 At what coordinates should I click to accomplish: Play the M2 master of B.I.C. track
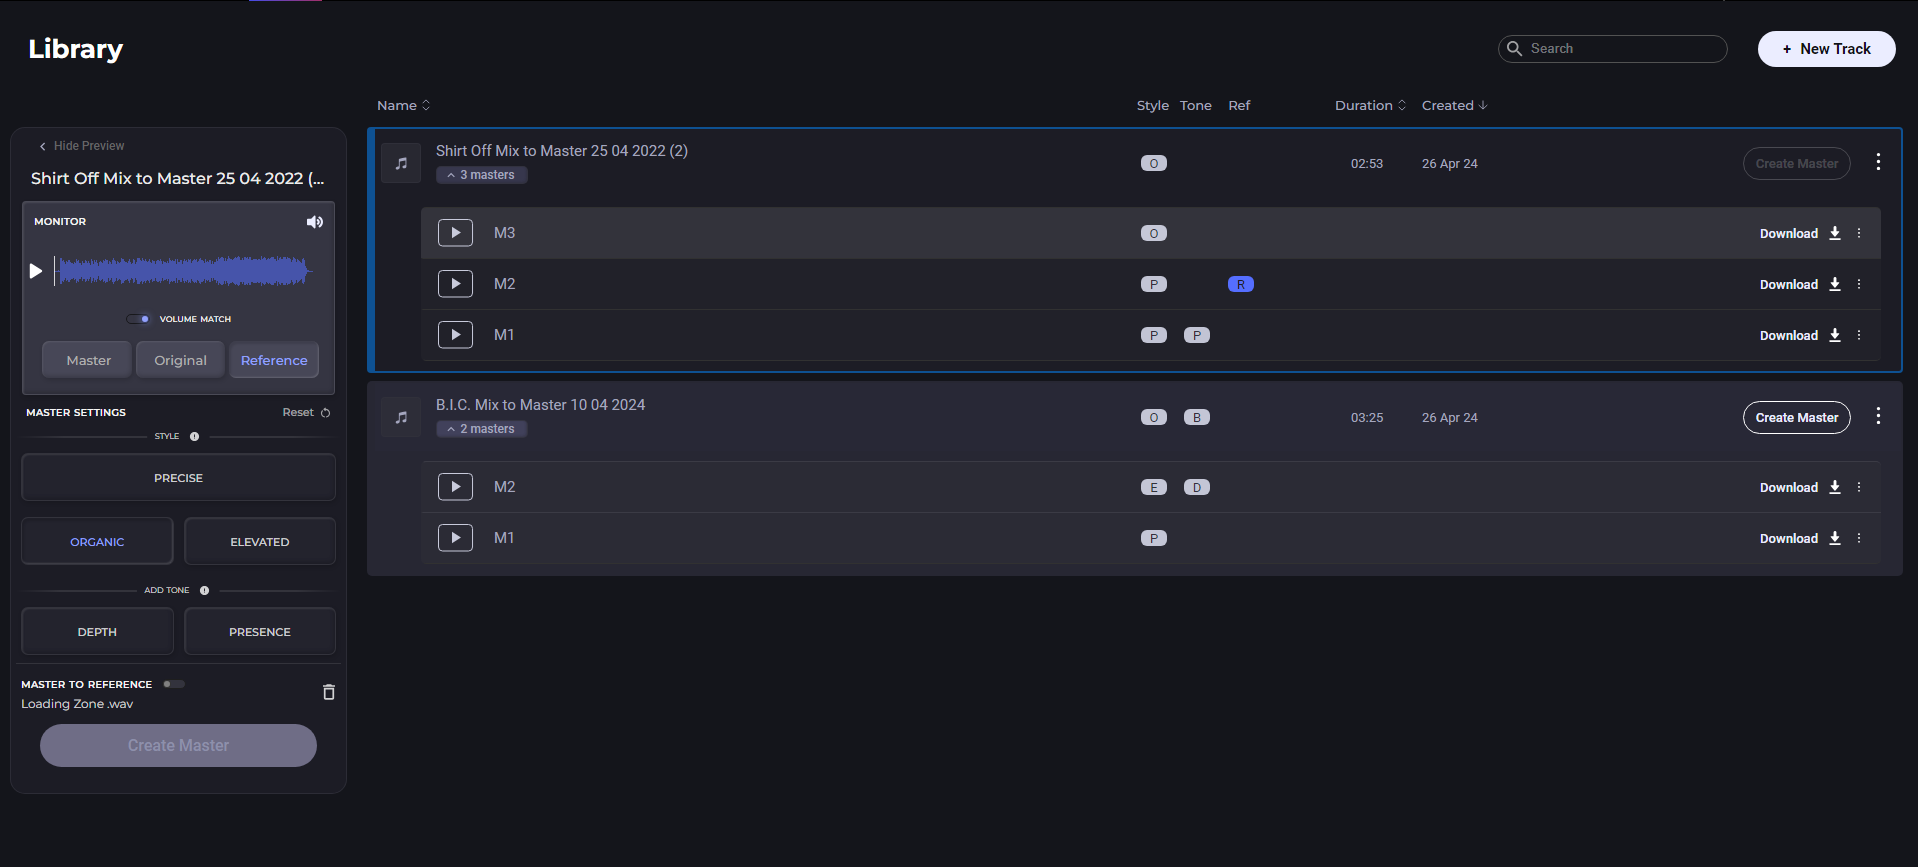click(455, 487)
